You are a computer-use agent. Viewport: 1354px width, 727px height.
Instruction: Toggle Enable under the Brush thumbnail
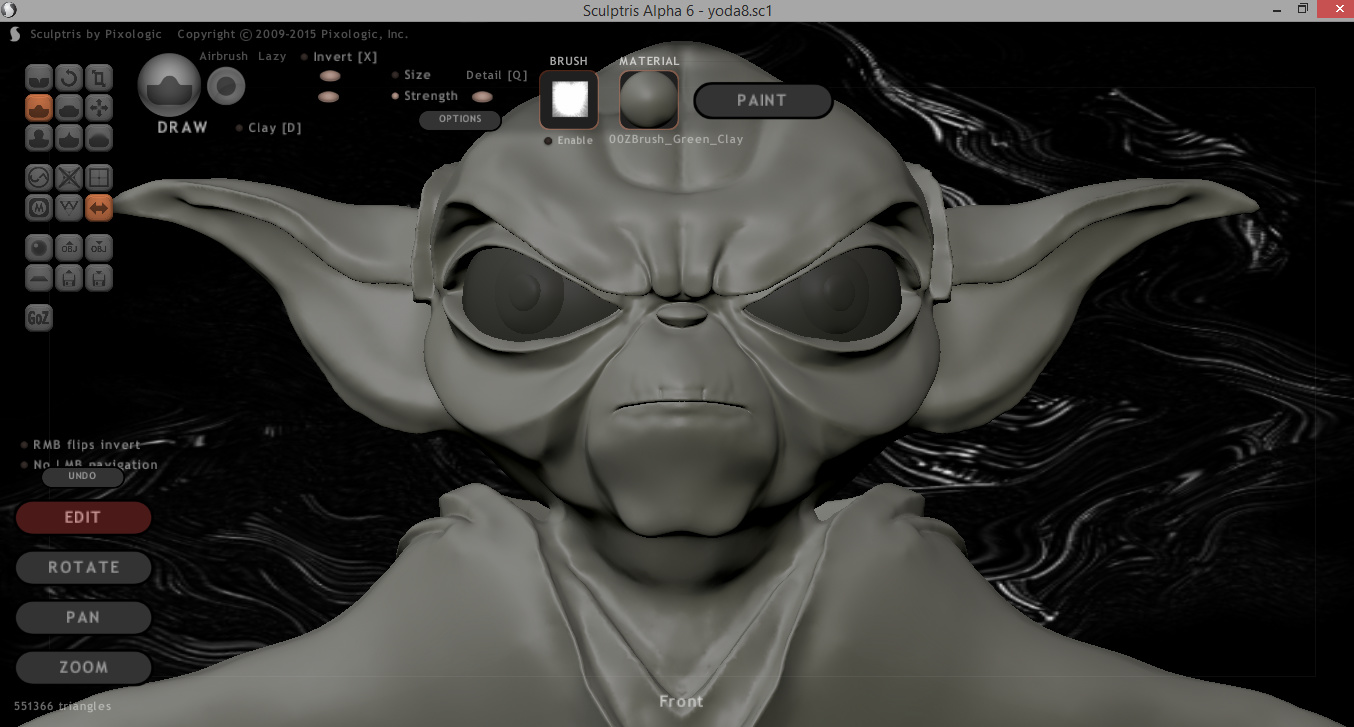pos(568,141)
